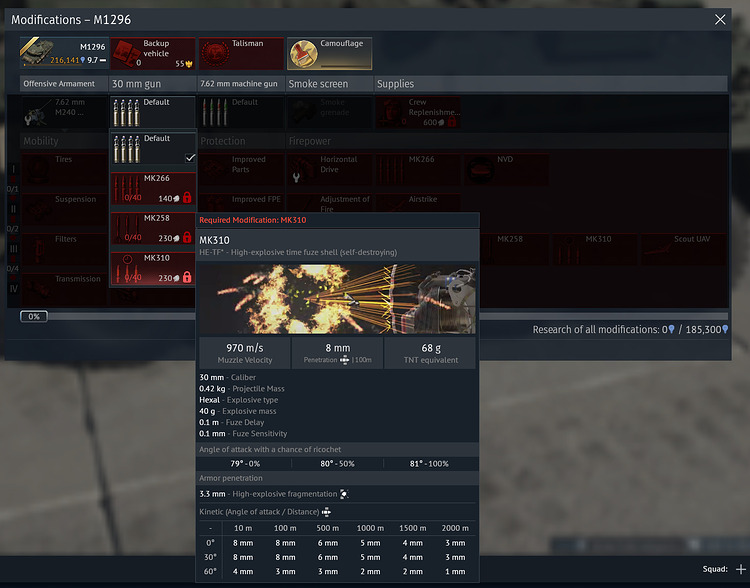
Task: Select the MK310 entry in the ammo list
Action: click(x=152, y=267)
